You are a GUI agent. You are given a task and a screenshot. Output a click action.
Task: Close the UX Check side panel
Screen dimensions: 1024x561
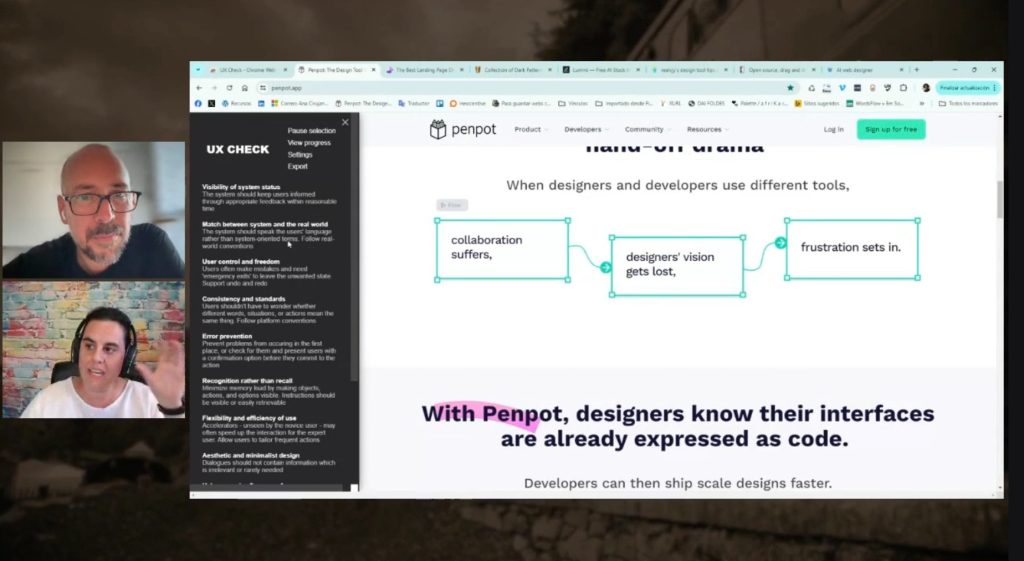(x=345, y=122)
